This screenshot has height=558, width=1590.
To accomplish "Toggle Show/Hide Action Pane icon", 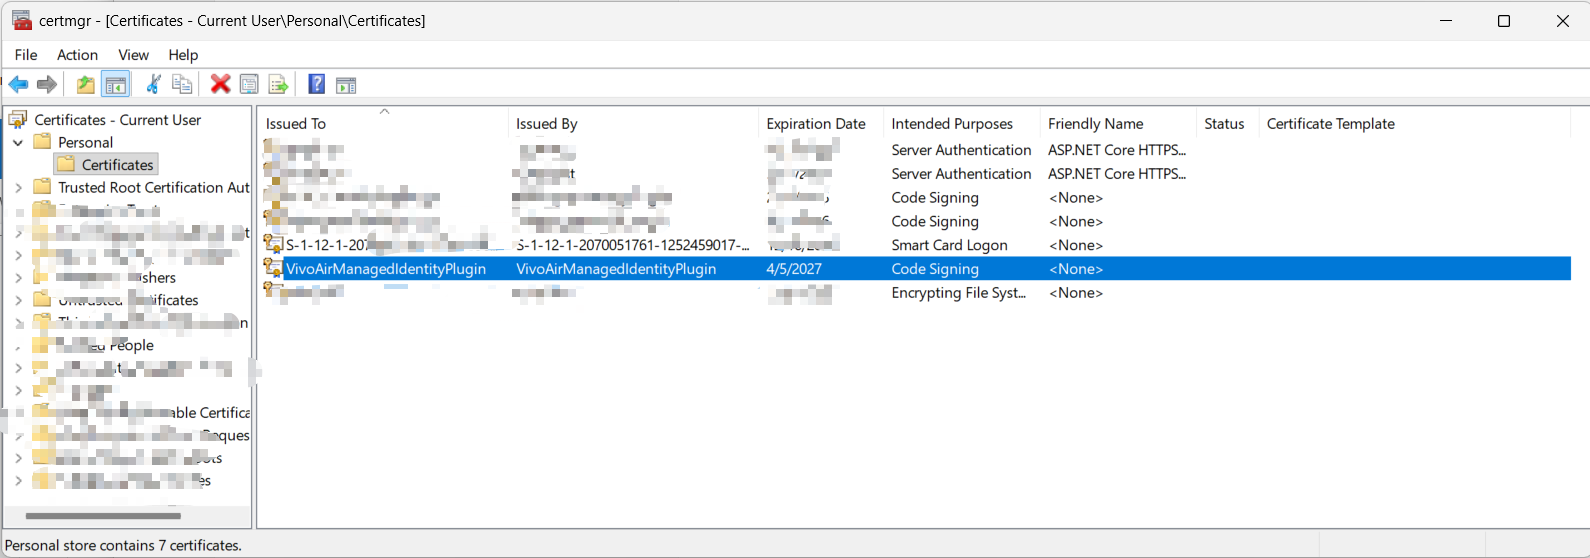I will click(x=346, y=85).
